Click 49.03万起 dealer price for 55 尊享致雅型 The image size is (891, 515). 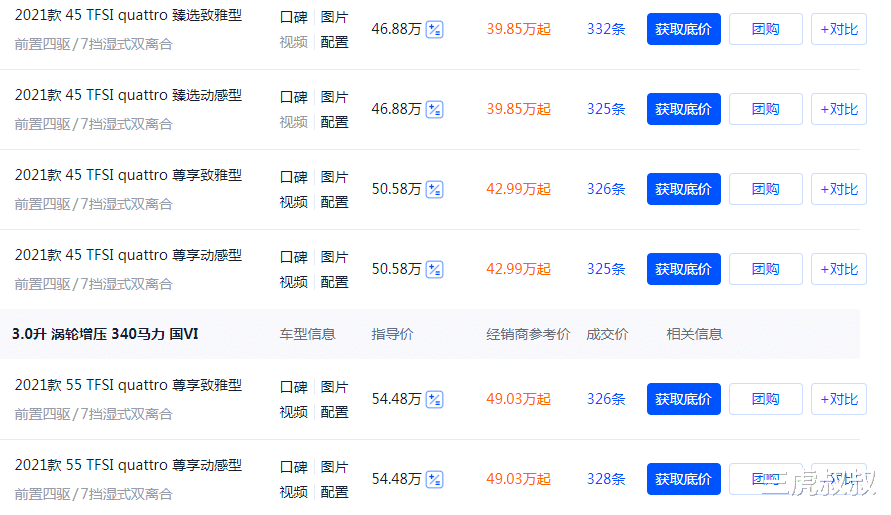(x=519, y=400)
